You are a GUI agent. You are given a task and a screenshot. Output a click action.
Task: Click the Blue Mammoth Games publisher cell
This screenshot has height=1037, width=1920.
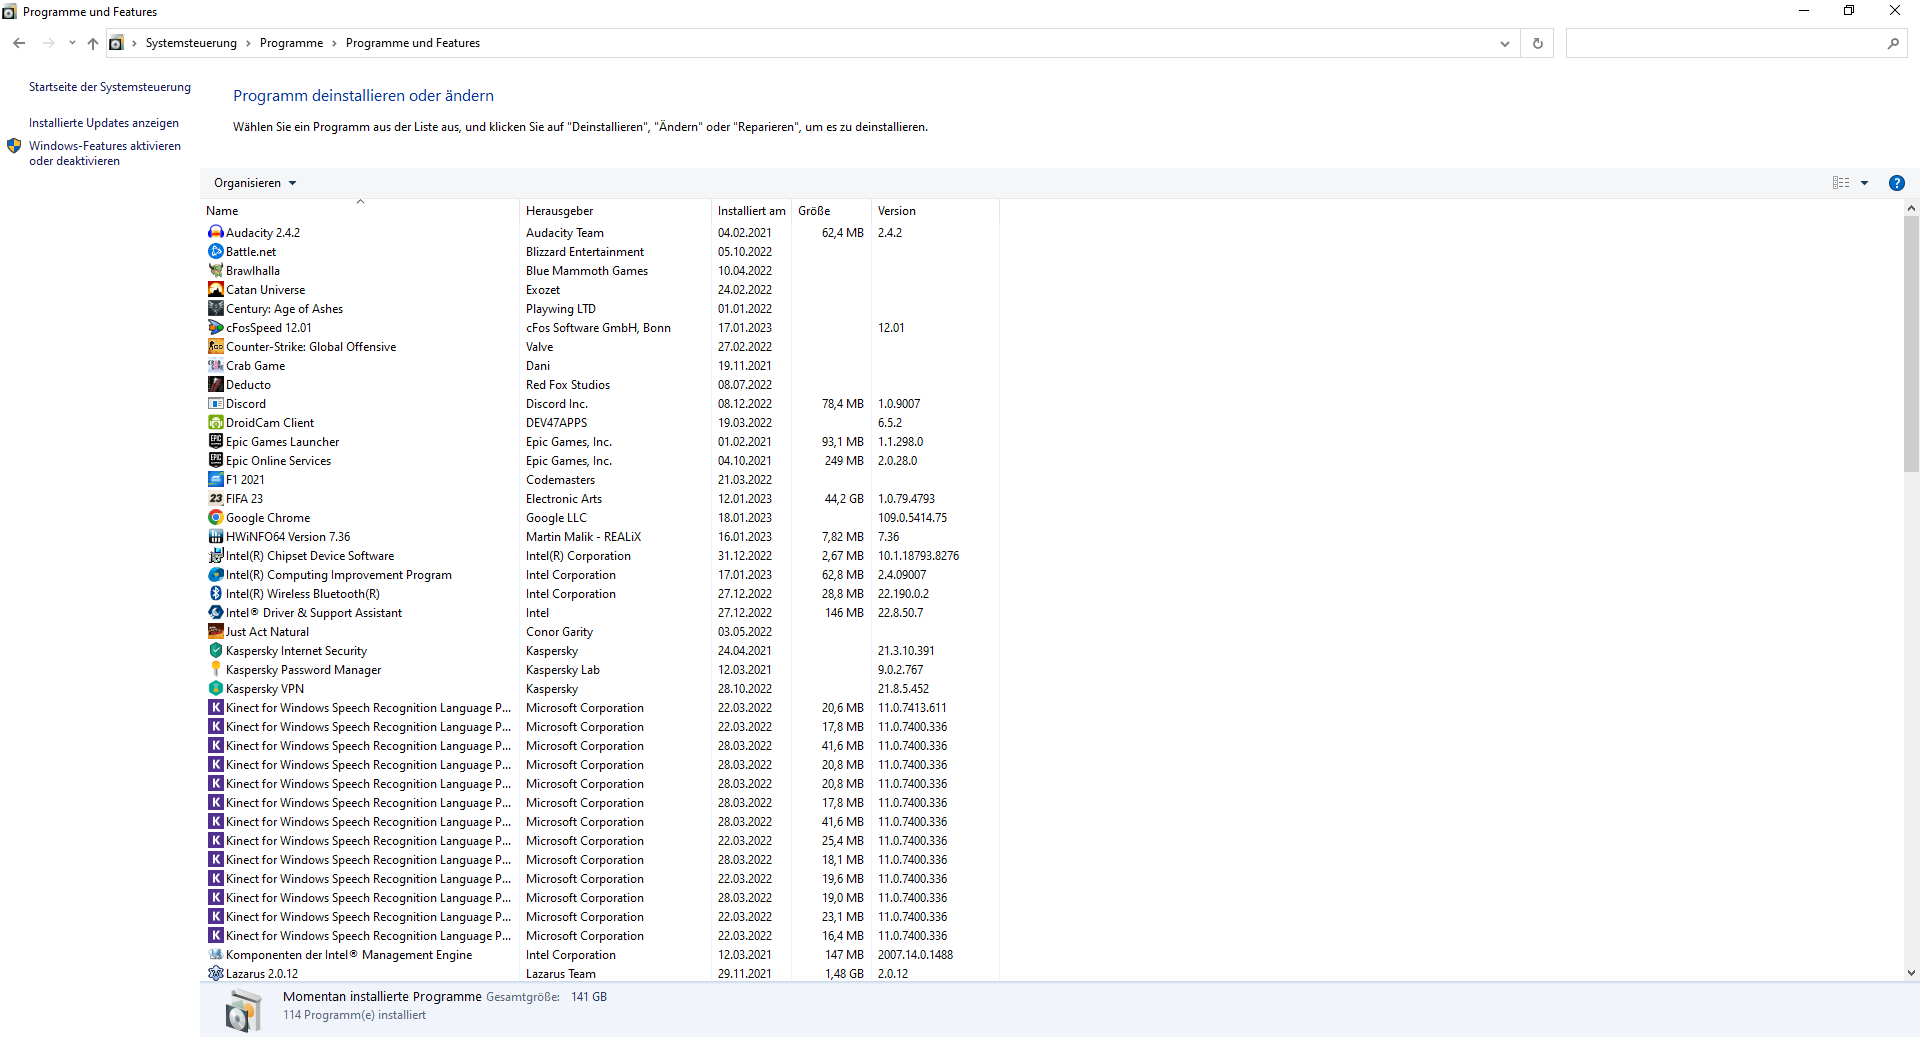pos(587,271)
